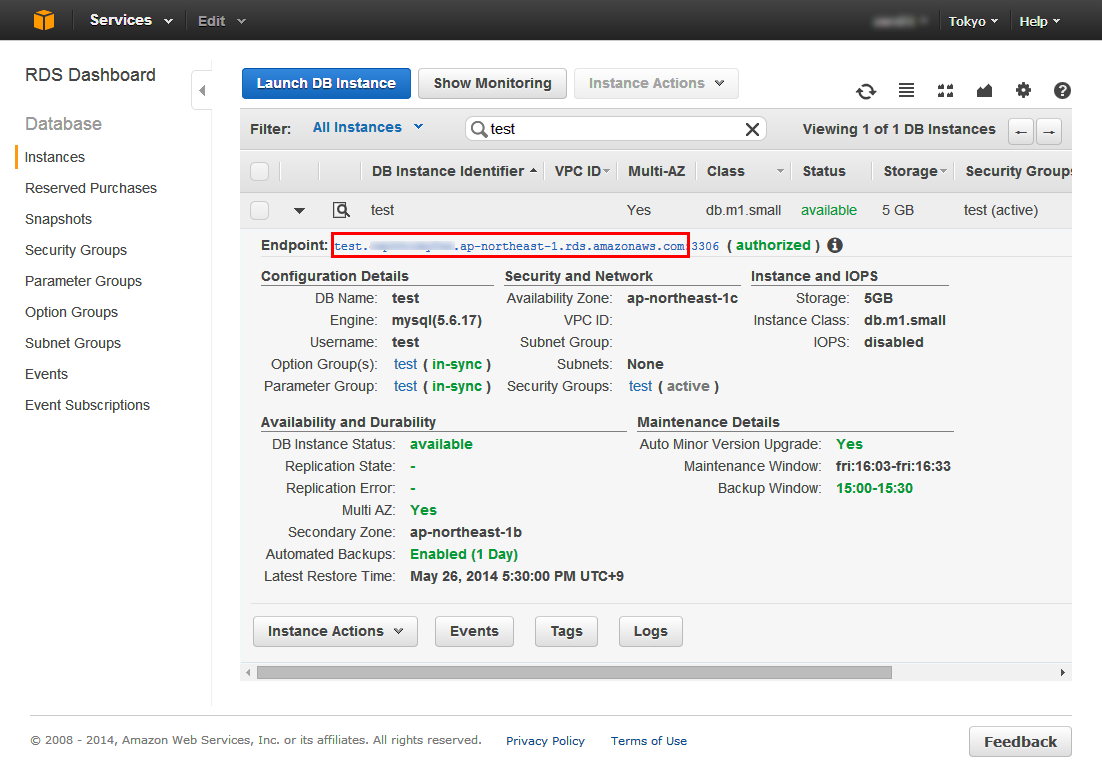Viewport: 1102px width, 766px height.
Task: Go to the next page of instances
Action: (1049, 131)
